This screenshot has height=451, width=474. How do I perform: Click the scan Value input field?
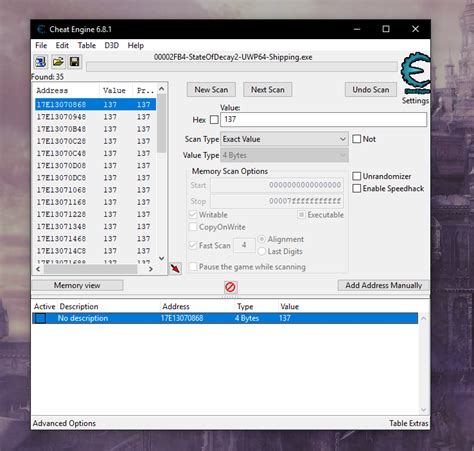coord(323,120)
